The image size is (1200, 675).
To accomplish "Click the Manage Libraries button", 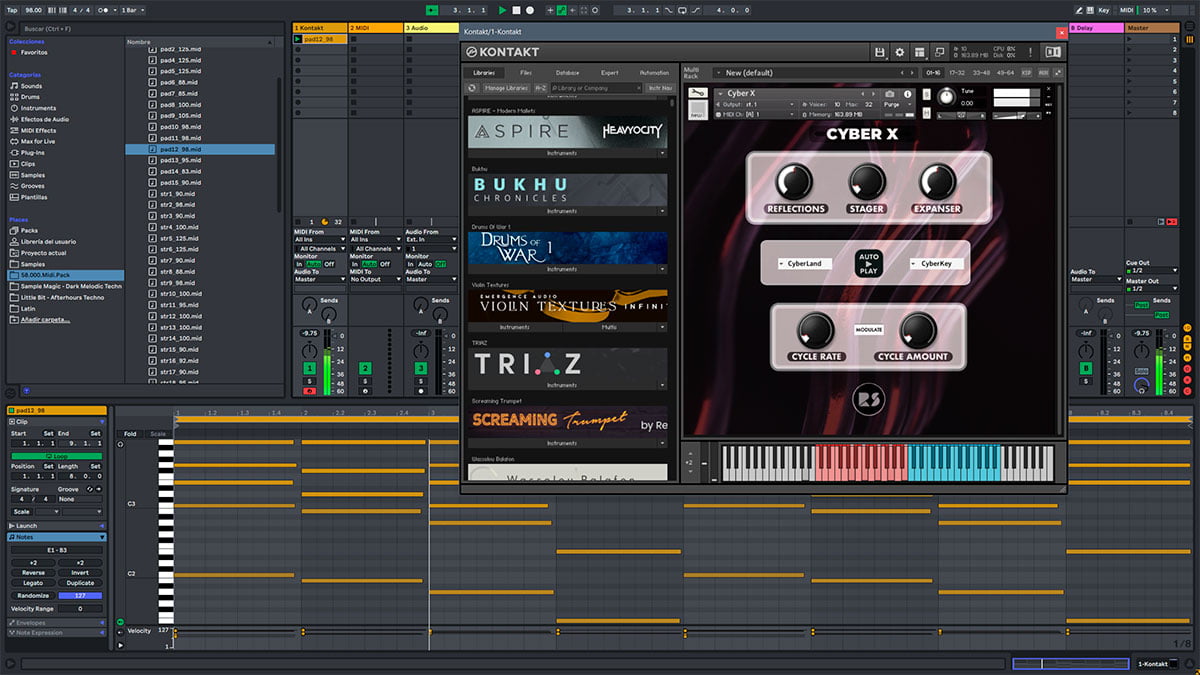I will (506, 88).
